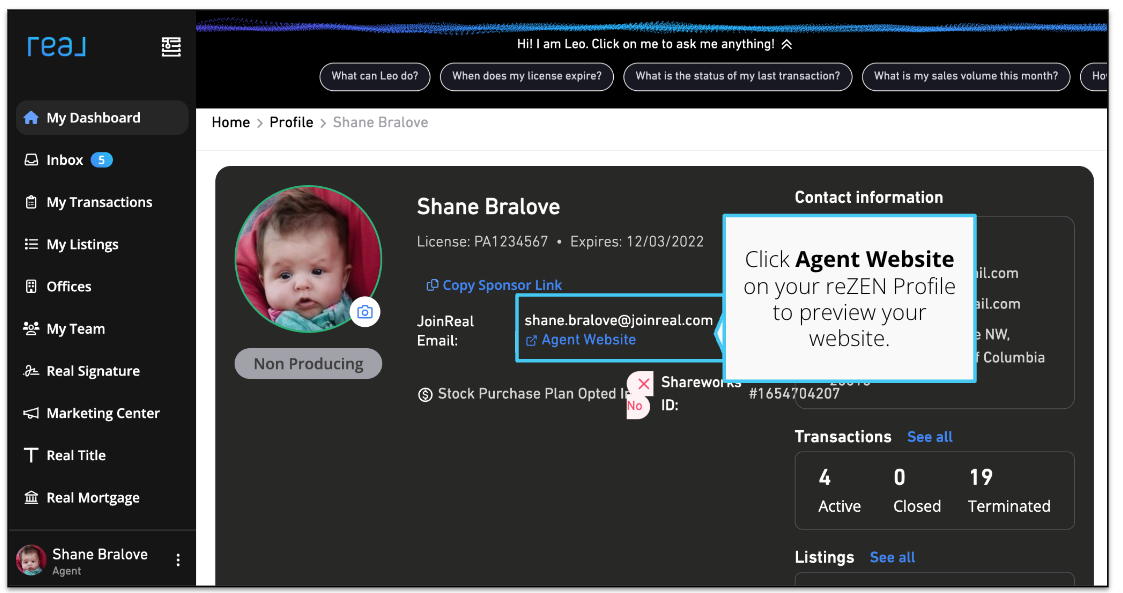Ask Leo "When does my license expire?"
The width and height of the screenshot is (1123, 593).
point(526,76)
